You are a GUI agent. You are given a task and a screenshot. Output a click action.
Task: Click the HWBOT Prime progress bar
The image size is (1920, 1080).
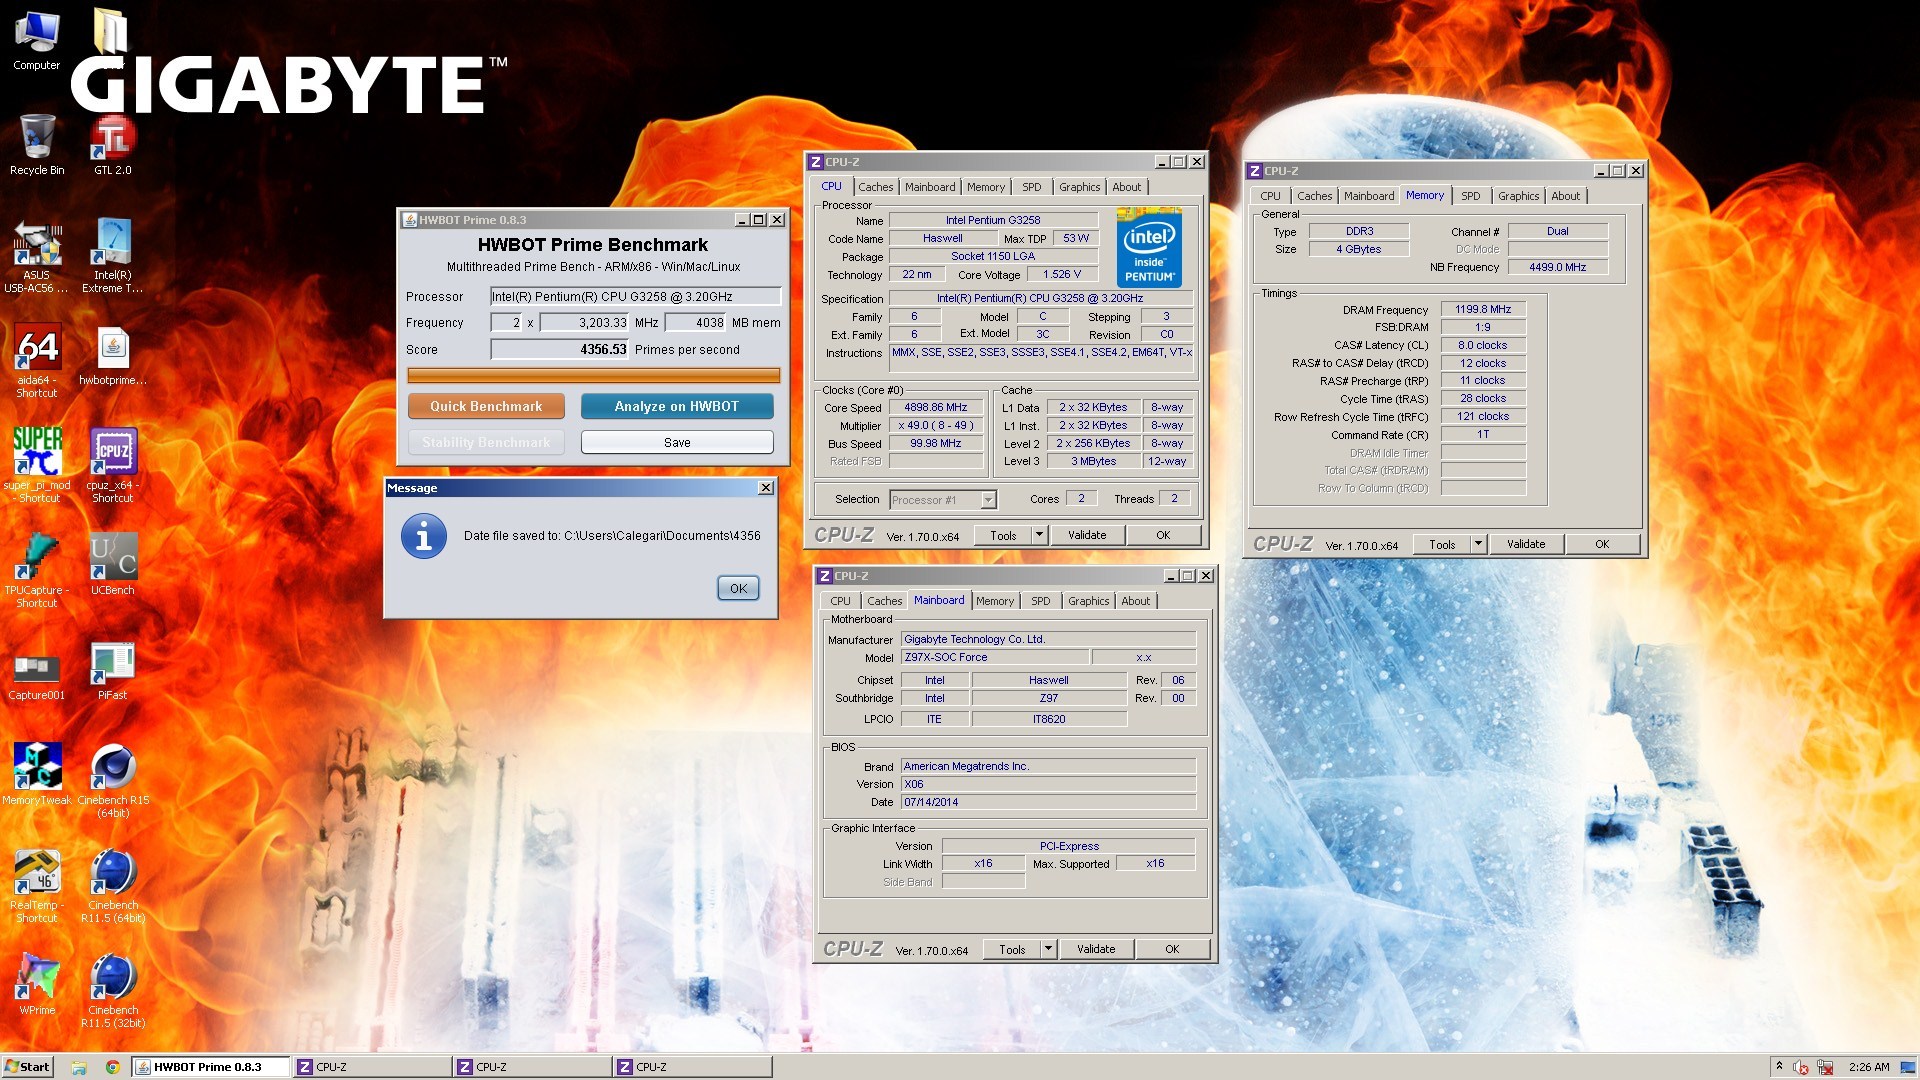[593, 376]
